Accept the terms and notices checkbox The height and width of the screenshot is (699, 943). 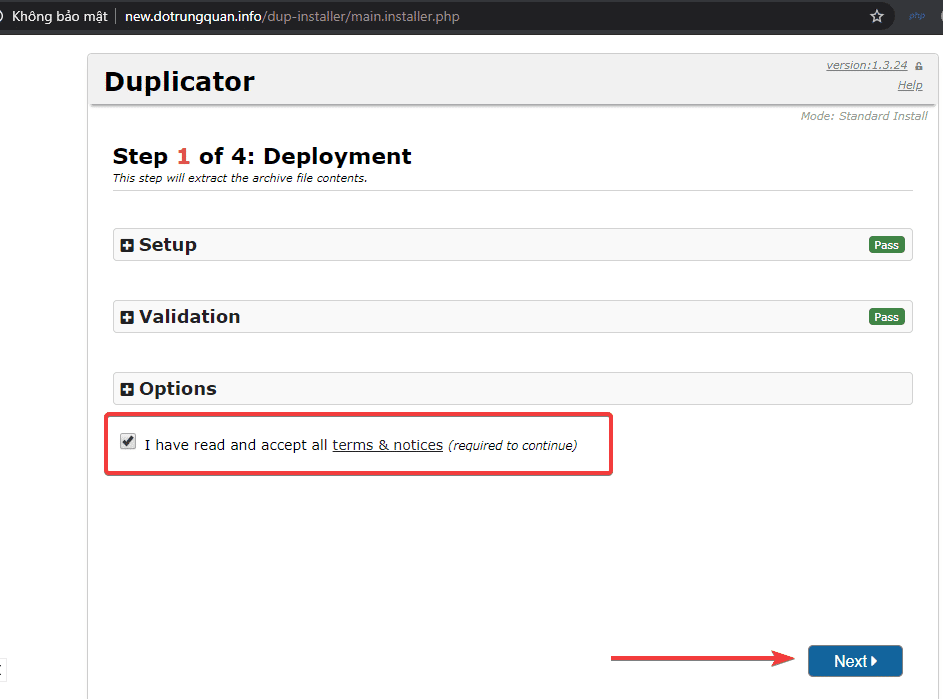128,441
